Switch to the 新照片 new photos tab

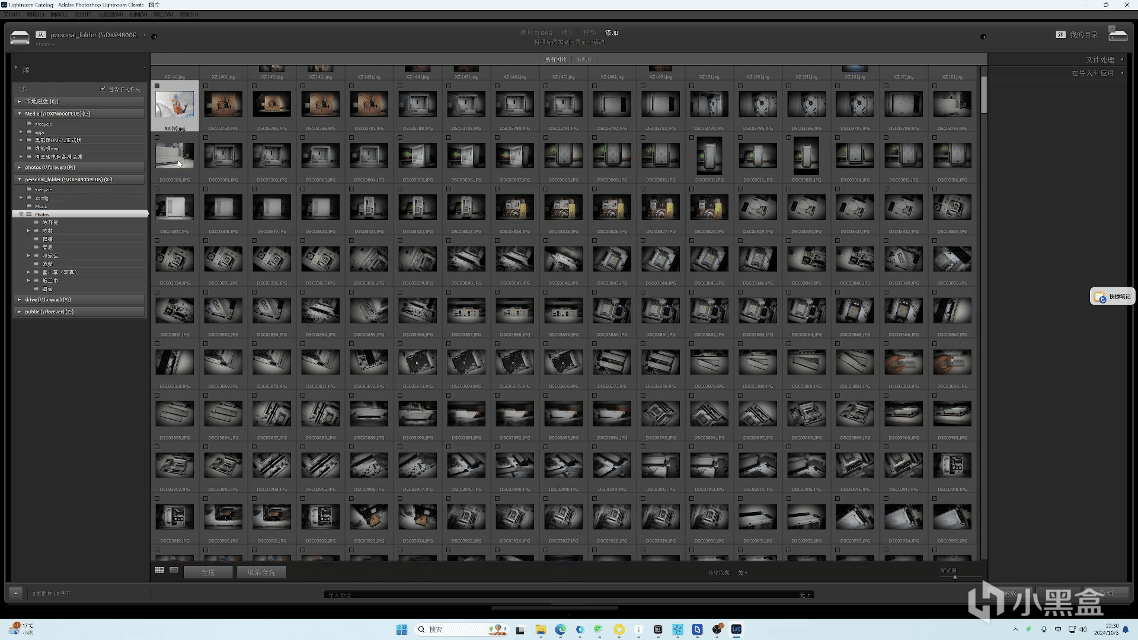point(584,60)
